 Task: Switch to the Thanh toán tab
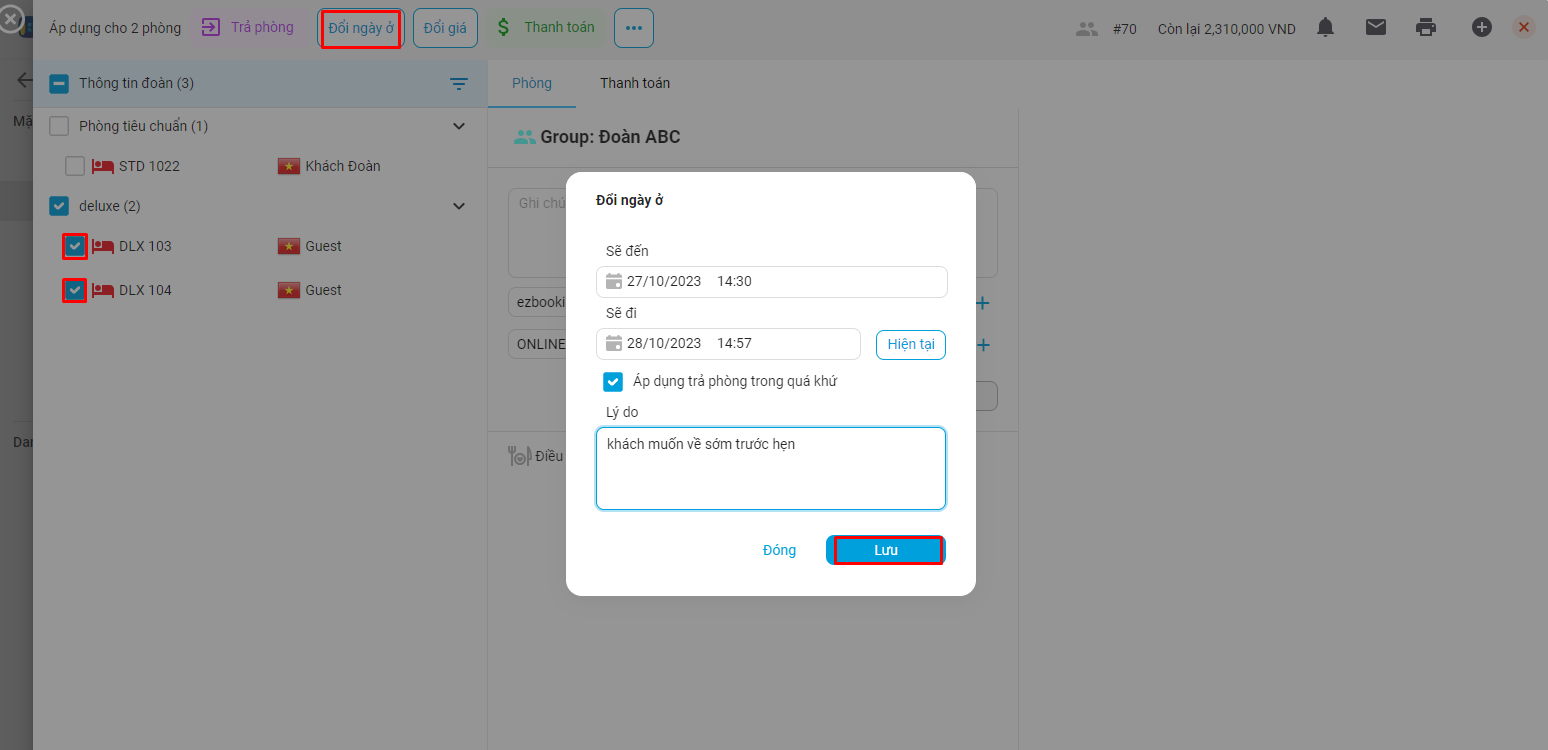(635, 83)
